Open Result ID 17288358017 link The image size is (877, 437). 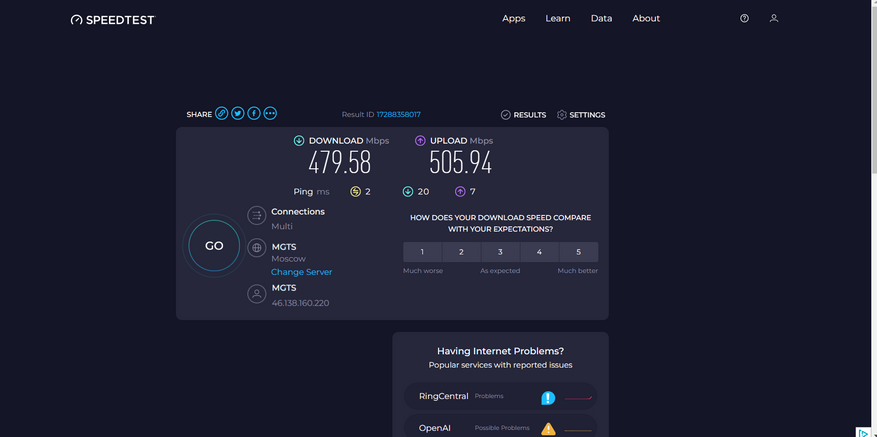pyautogui.click(x=398, y=114)
